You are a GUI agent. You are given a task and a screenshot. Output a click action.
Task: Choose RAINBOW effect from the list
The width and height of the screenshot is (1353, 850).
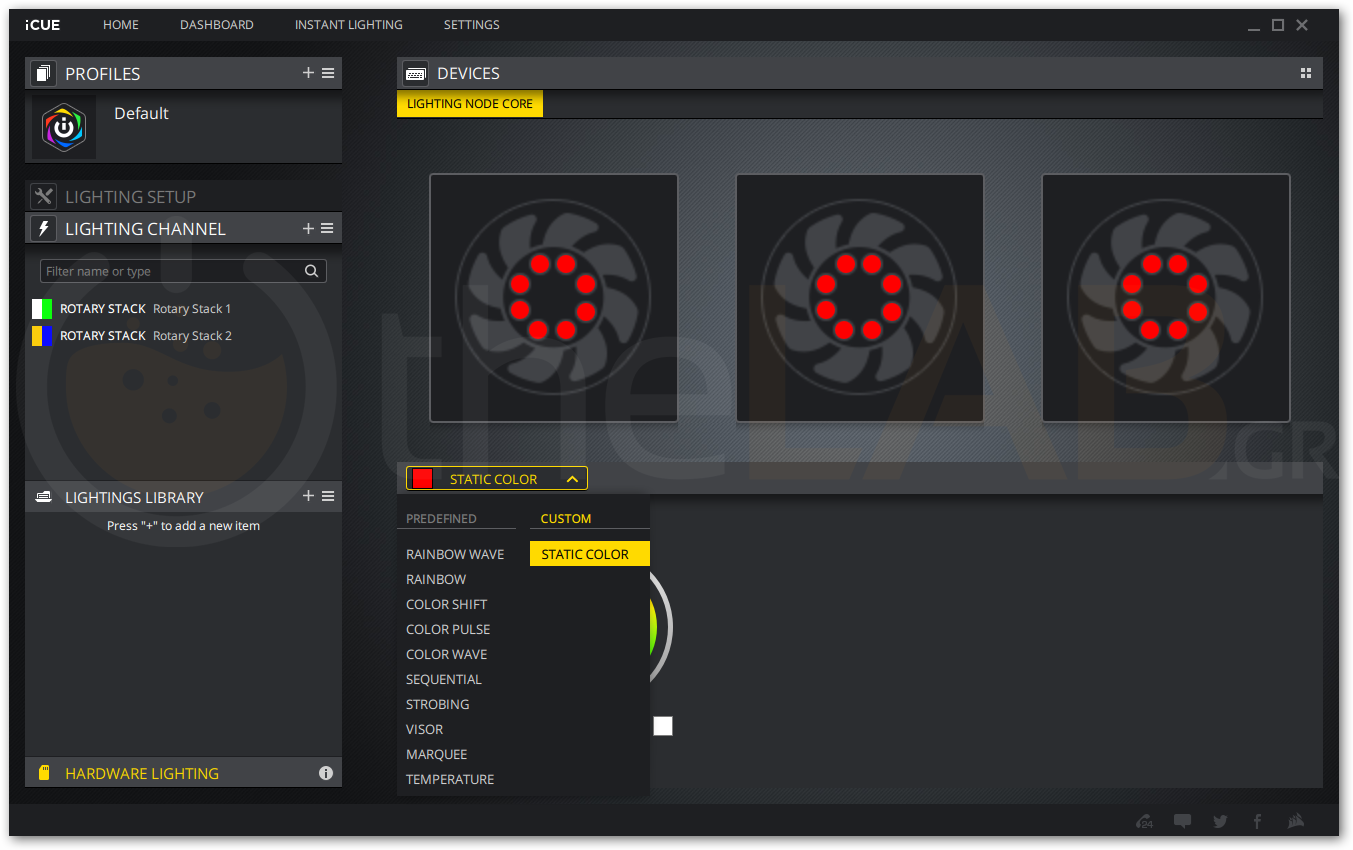[x=436, y=579]
